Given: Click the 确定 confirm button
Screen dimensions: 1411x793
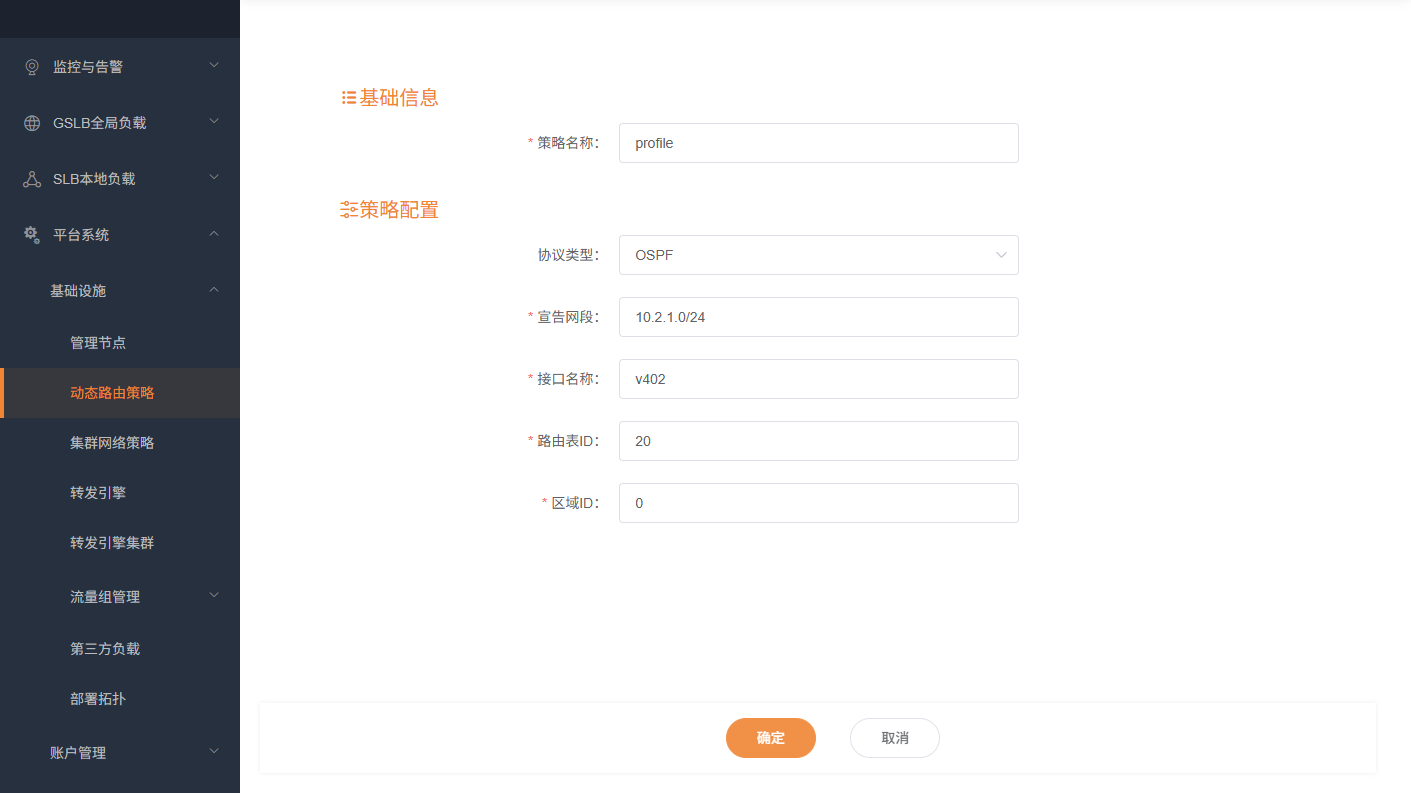Looking at the screenshot, I should click(x=770, y=737).
